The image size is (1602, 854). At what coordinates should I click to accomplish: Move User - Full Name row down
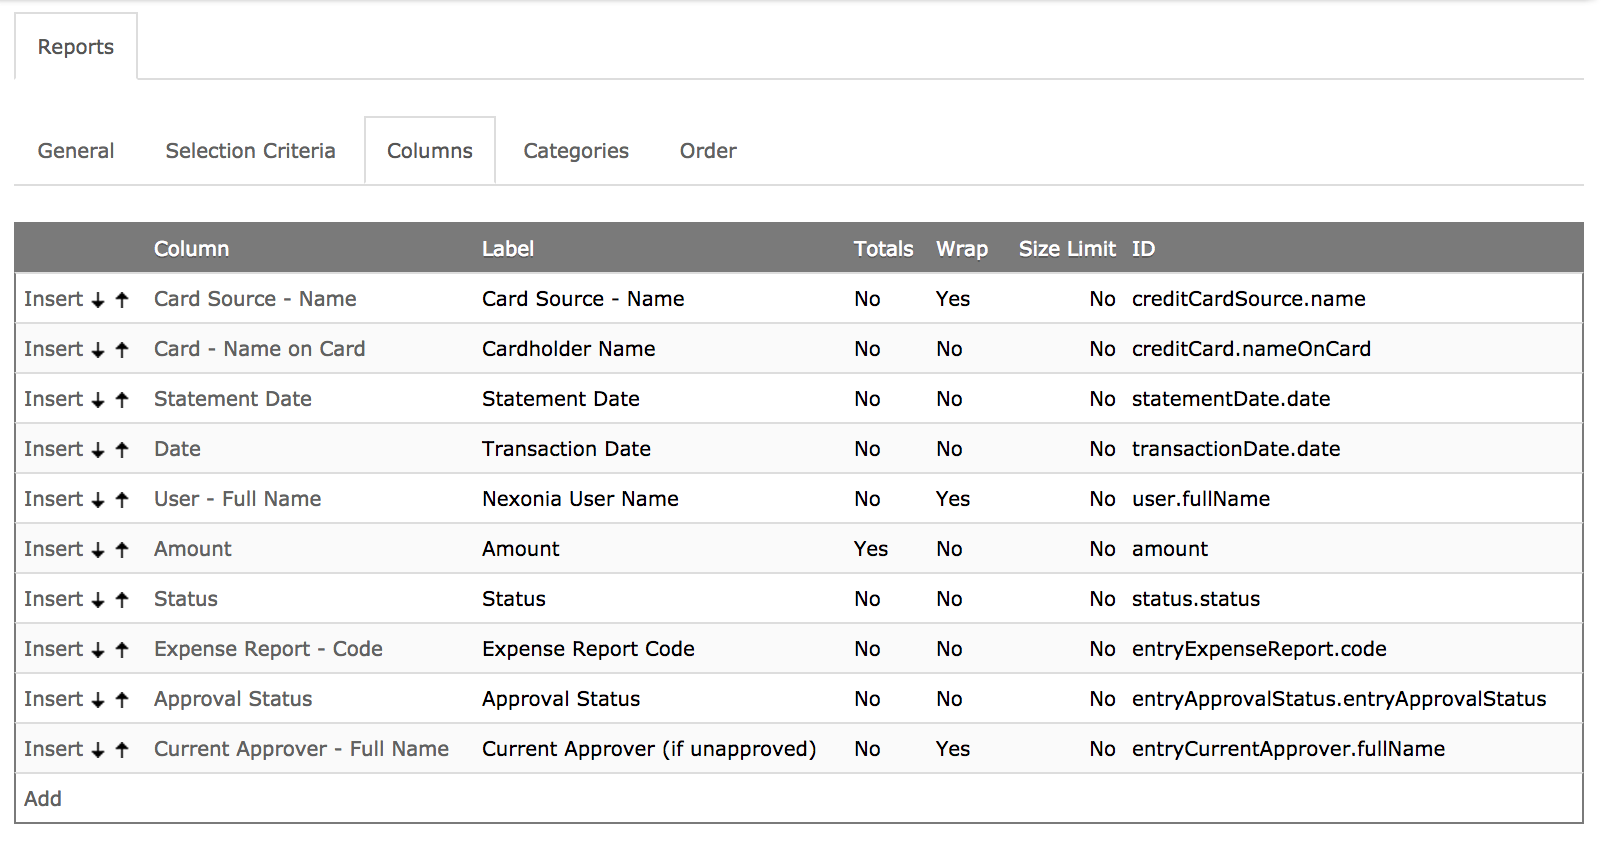(x=98, y=500)
